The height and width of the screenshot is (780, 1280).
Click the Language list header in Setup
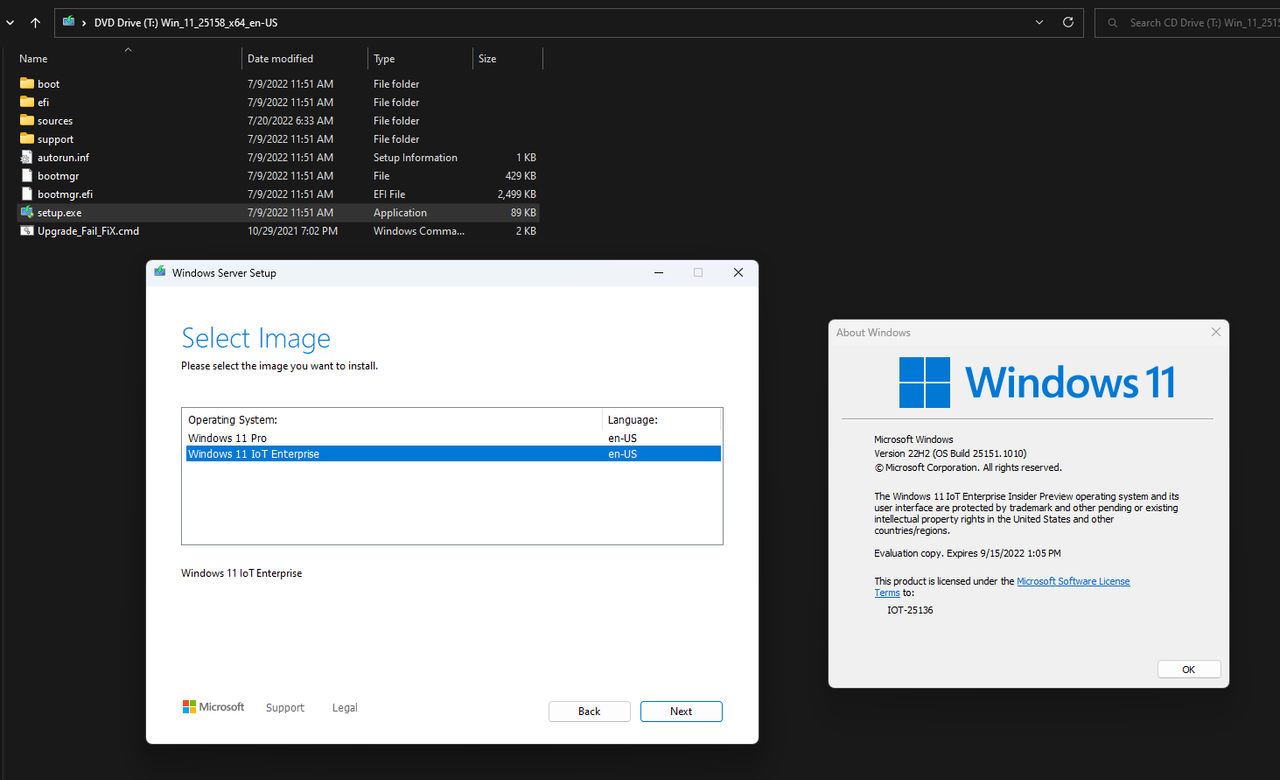click(633, 420)
